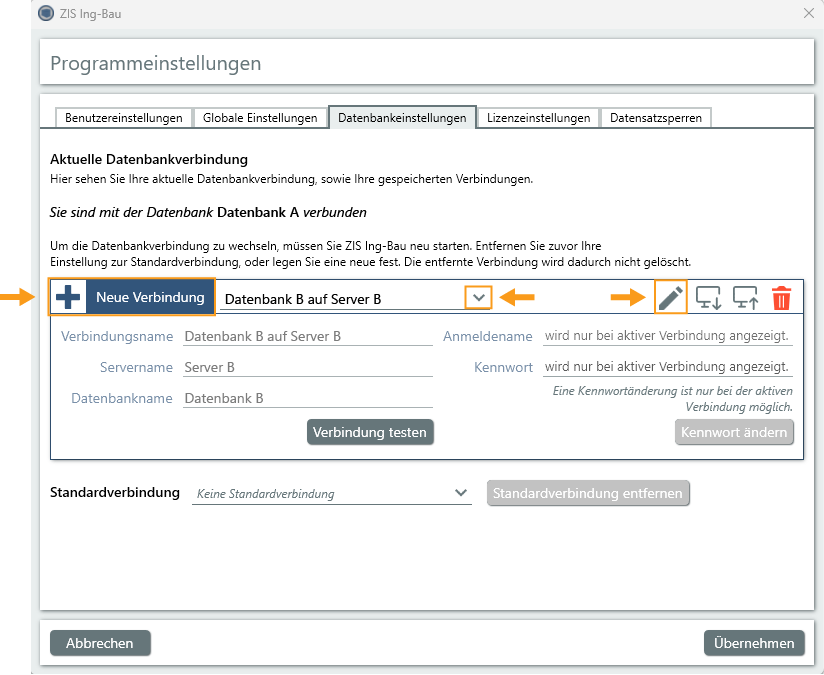Image resolution: width=824 pixels, height=675 pixels.
Task: Click the ZIS Ing-Bau app icon
Action: 46,13
